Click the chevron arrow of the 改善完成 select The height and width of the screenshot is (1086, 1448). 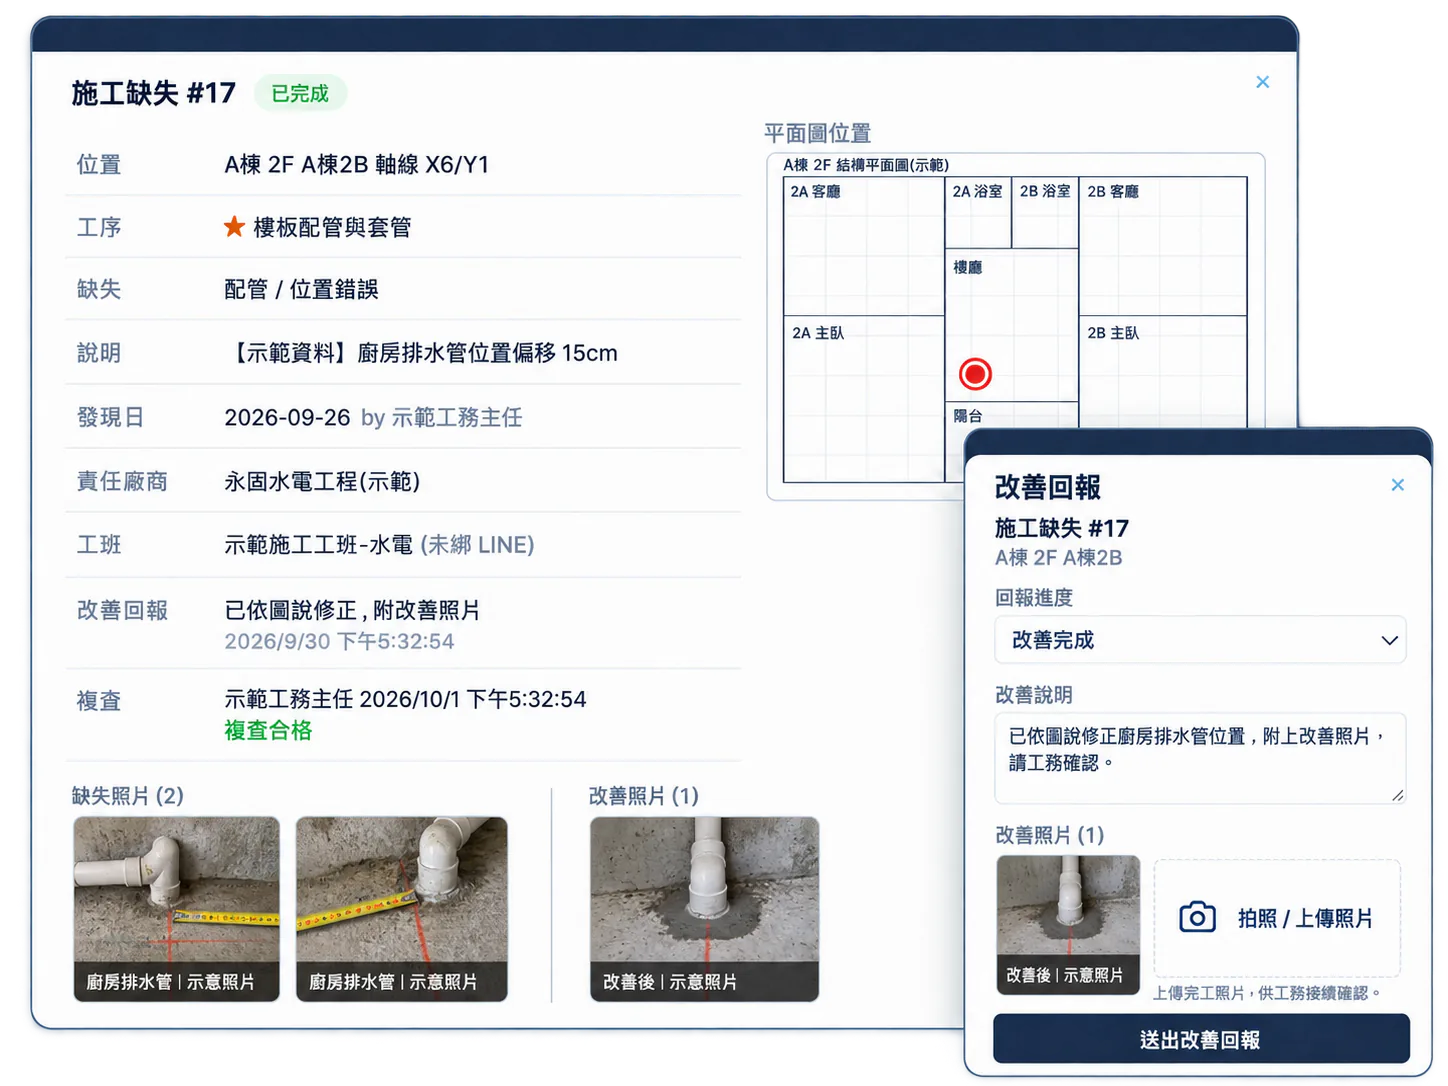coord(1389,640)
